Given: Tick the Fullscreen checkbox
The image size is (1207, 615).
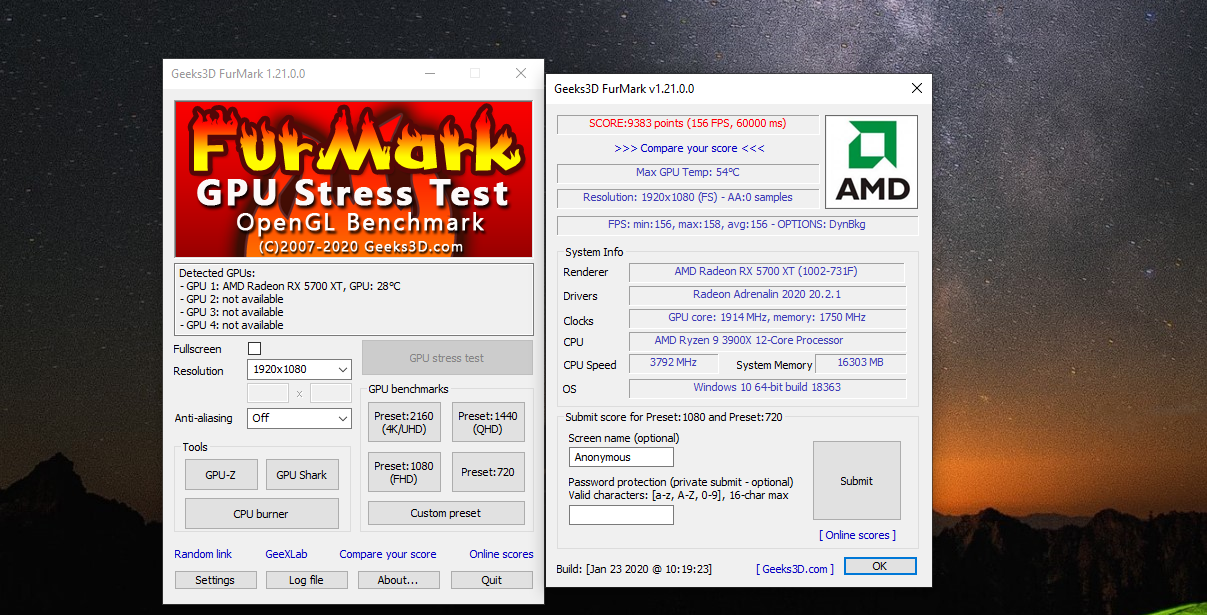Looking at the screenshot, I should coord(254,348).
